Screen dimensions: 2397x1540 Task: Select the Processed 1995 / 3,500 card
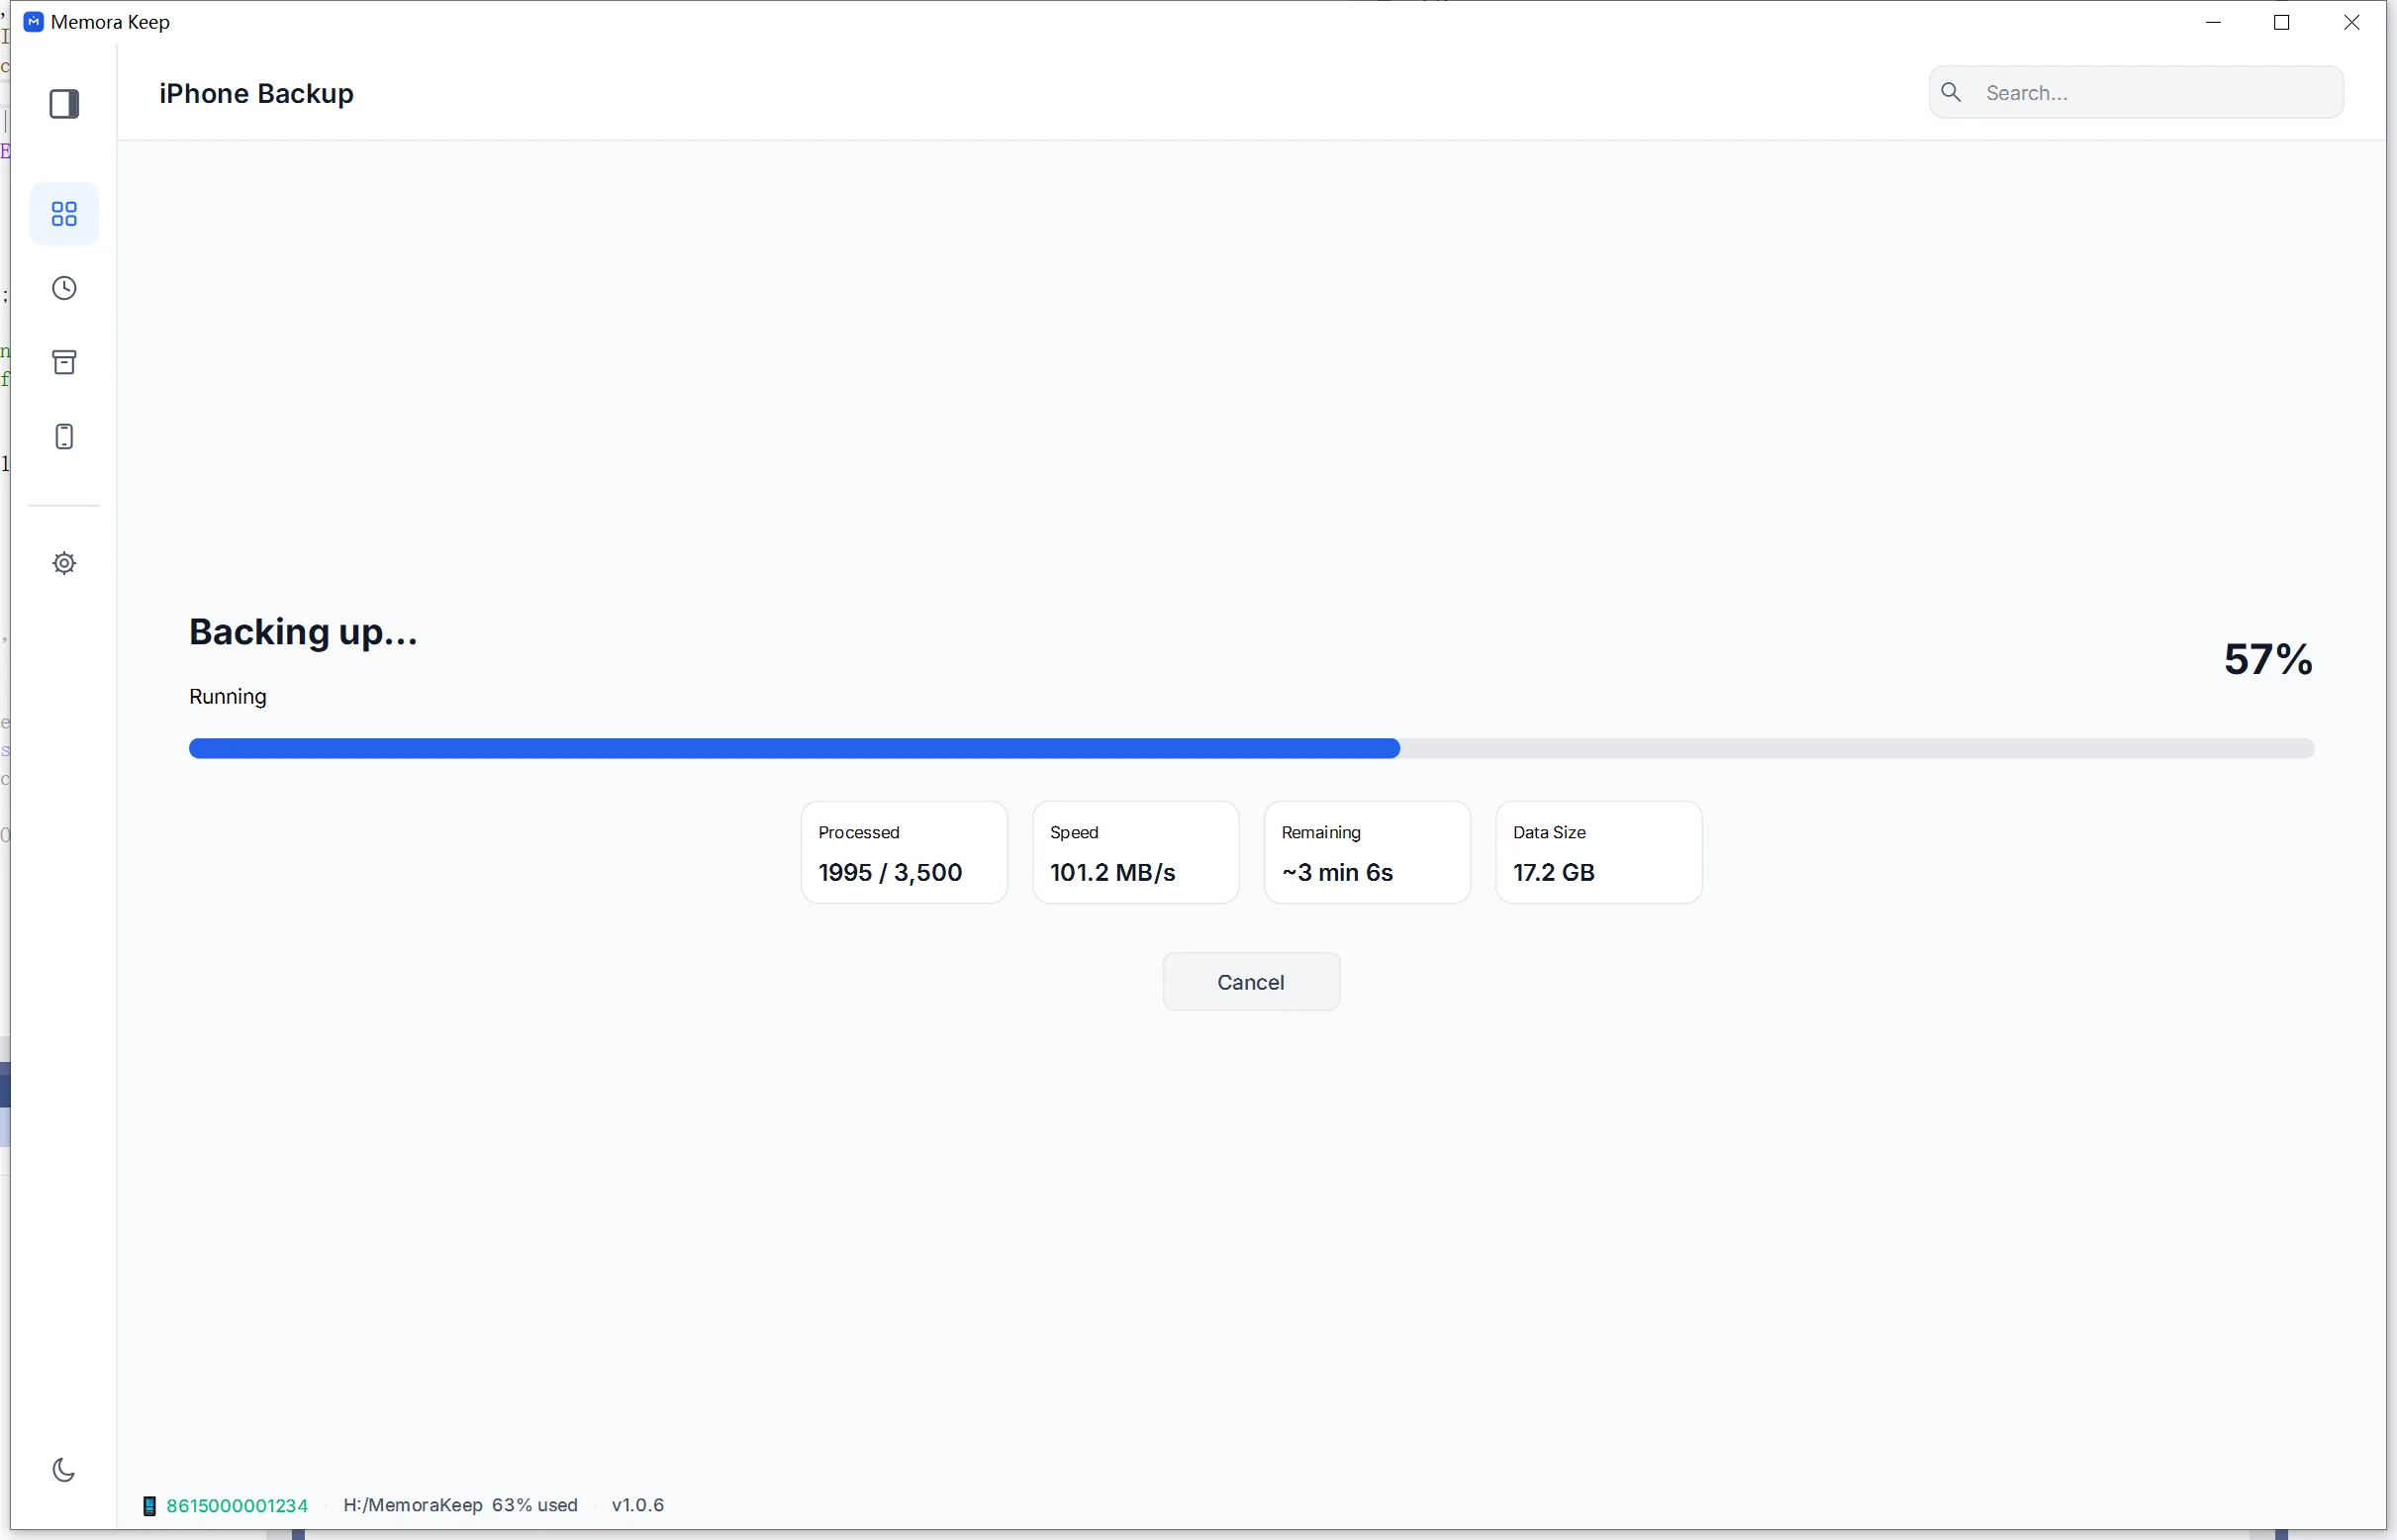pyautogui.click(x=904, y=853)
